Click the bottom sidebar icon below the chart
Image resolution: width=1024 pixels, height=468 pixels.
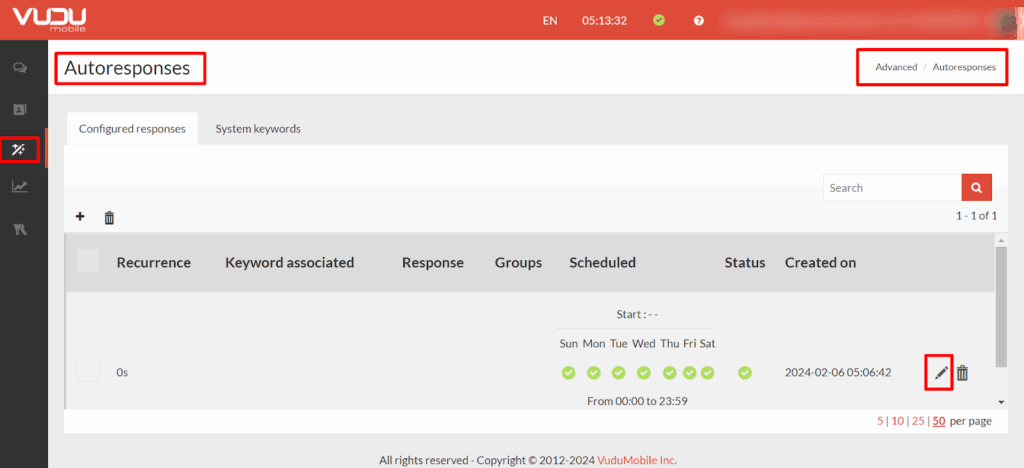(20, 229)
